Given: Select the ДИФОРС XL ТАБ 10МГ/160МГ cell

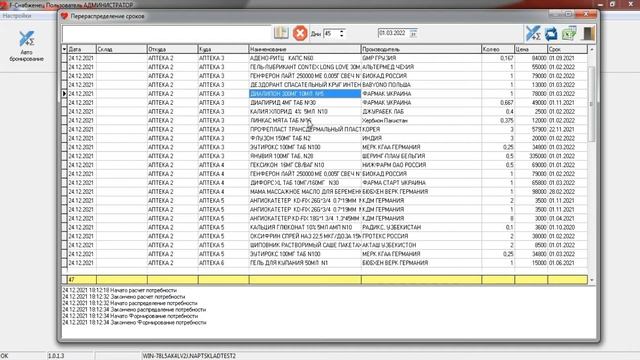Looking at the screenshot, I should click(x=305, y=183).
